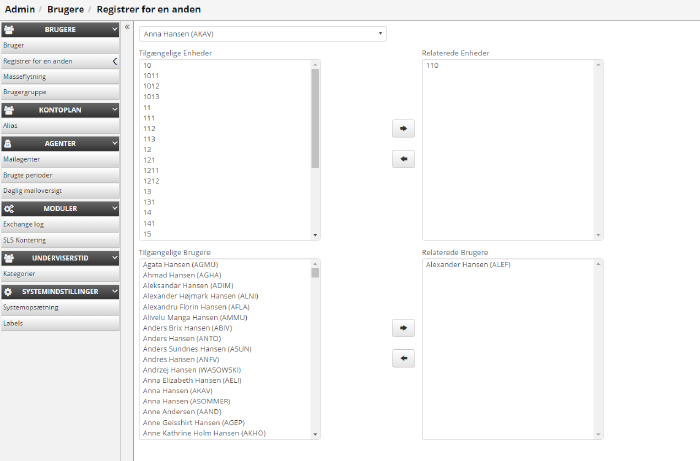Collapse the Kontoplan section
This screenshot has width=700, height=461.
point(115,110)
